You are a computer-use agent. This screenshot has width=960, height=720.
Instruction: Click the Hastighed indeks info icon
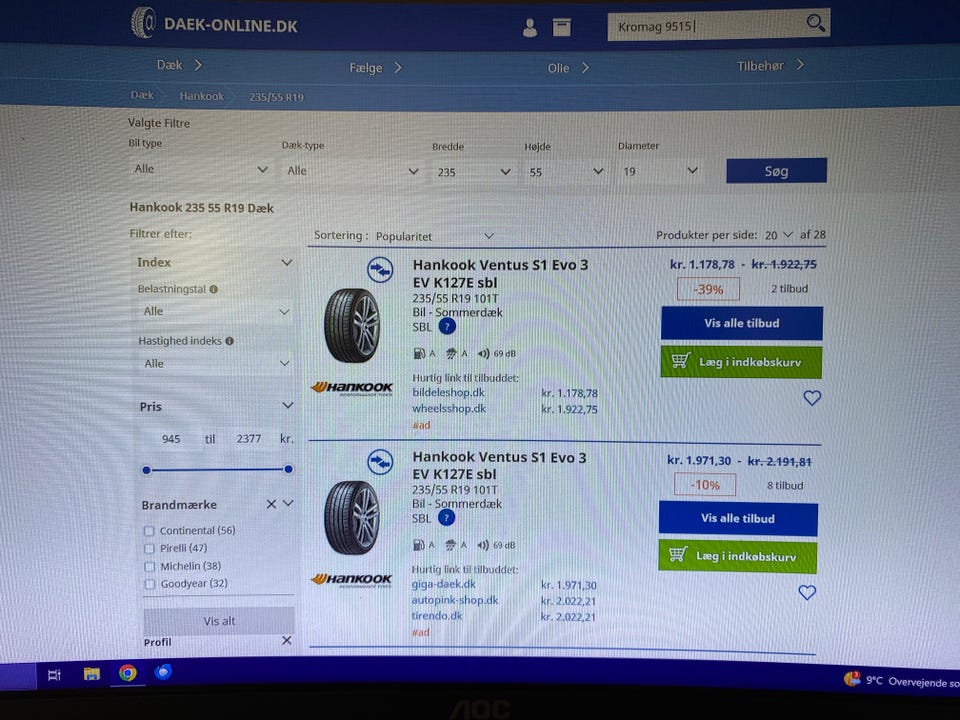(230, 341)
